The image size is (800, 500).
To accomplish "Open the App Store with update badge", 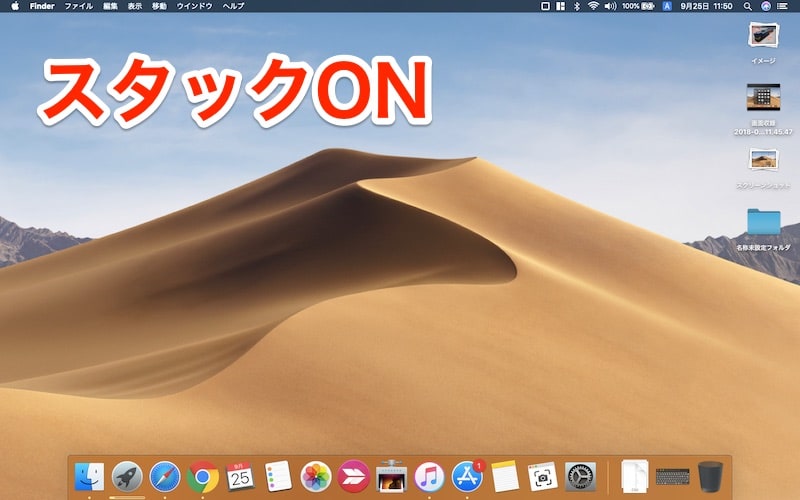I will [x=467, y=476].
